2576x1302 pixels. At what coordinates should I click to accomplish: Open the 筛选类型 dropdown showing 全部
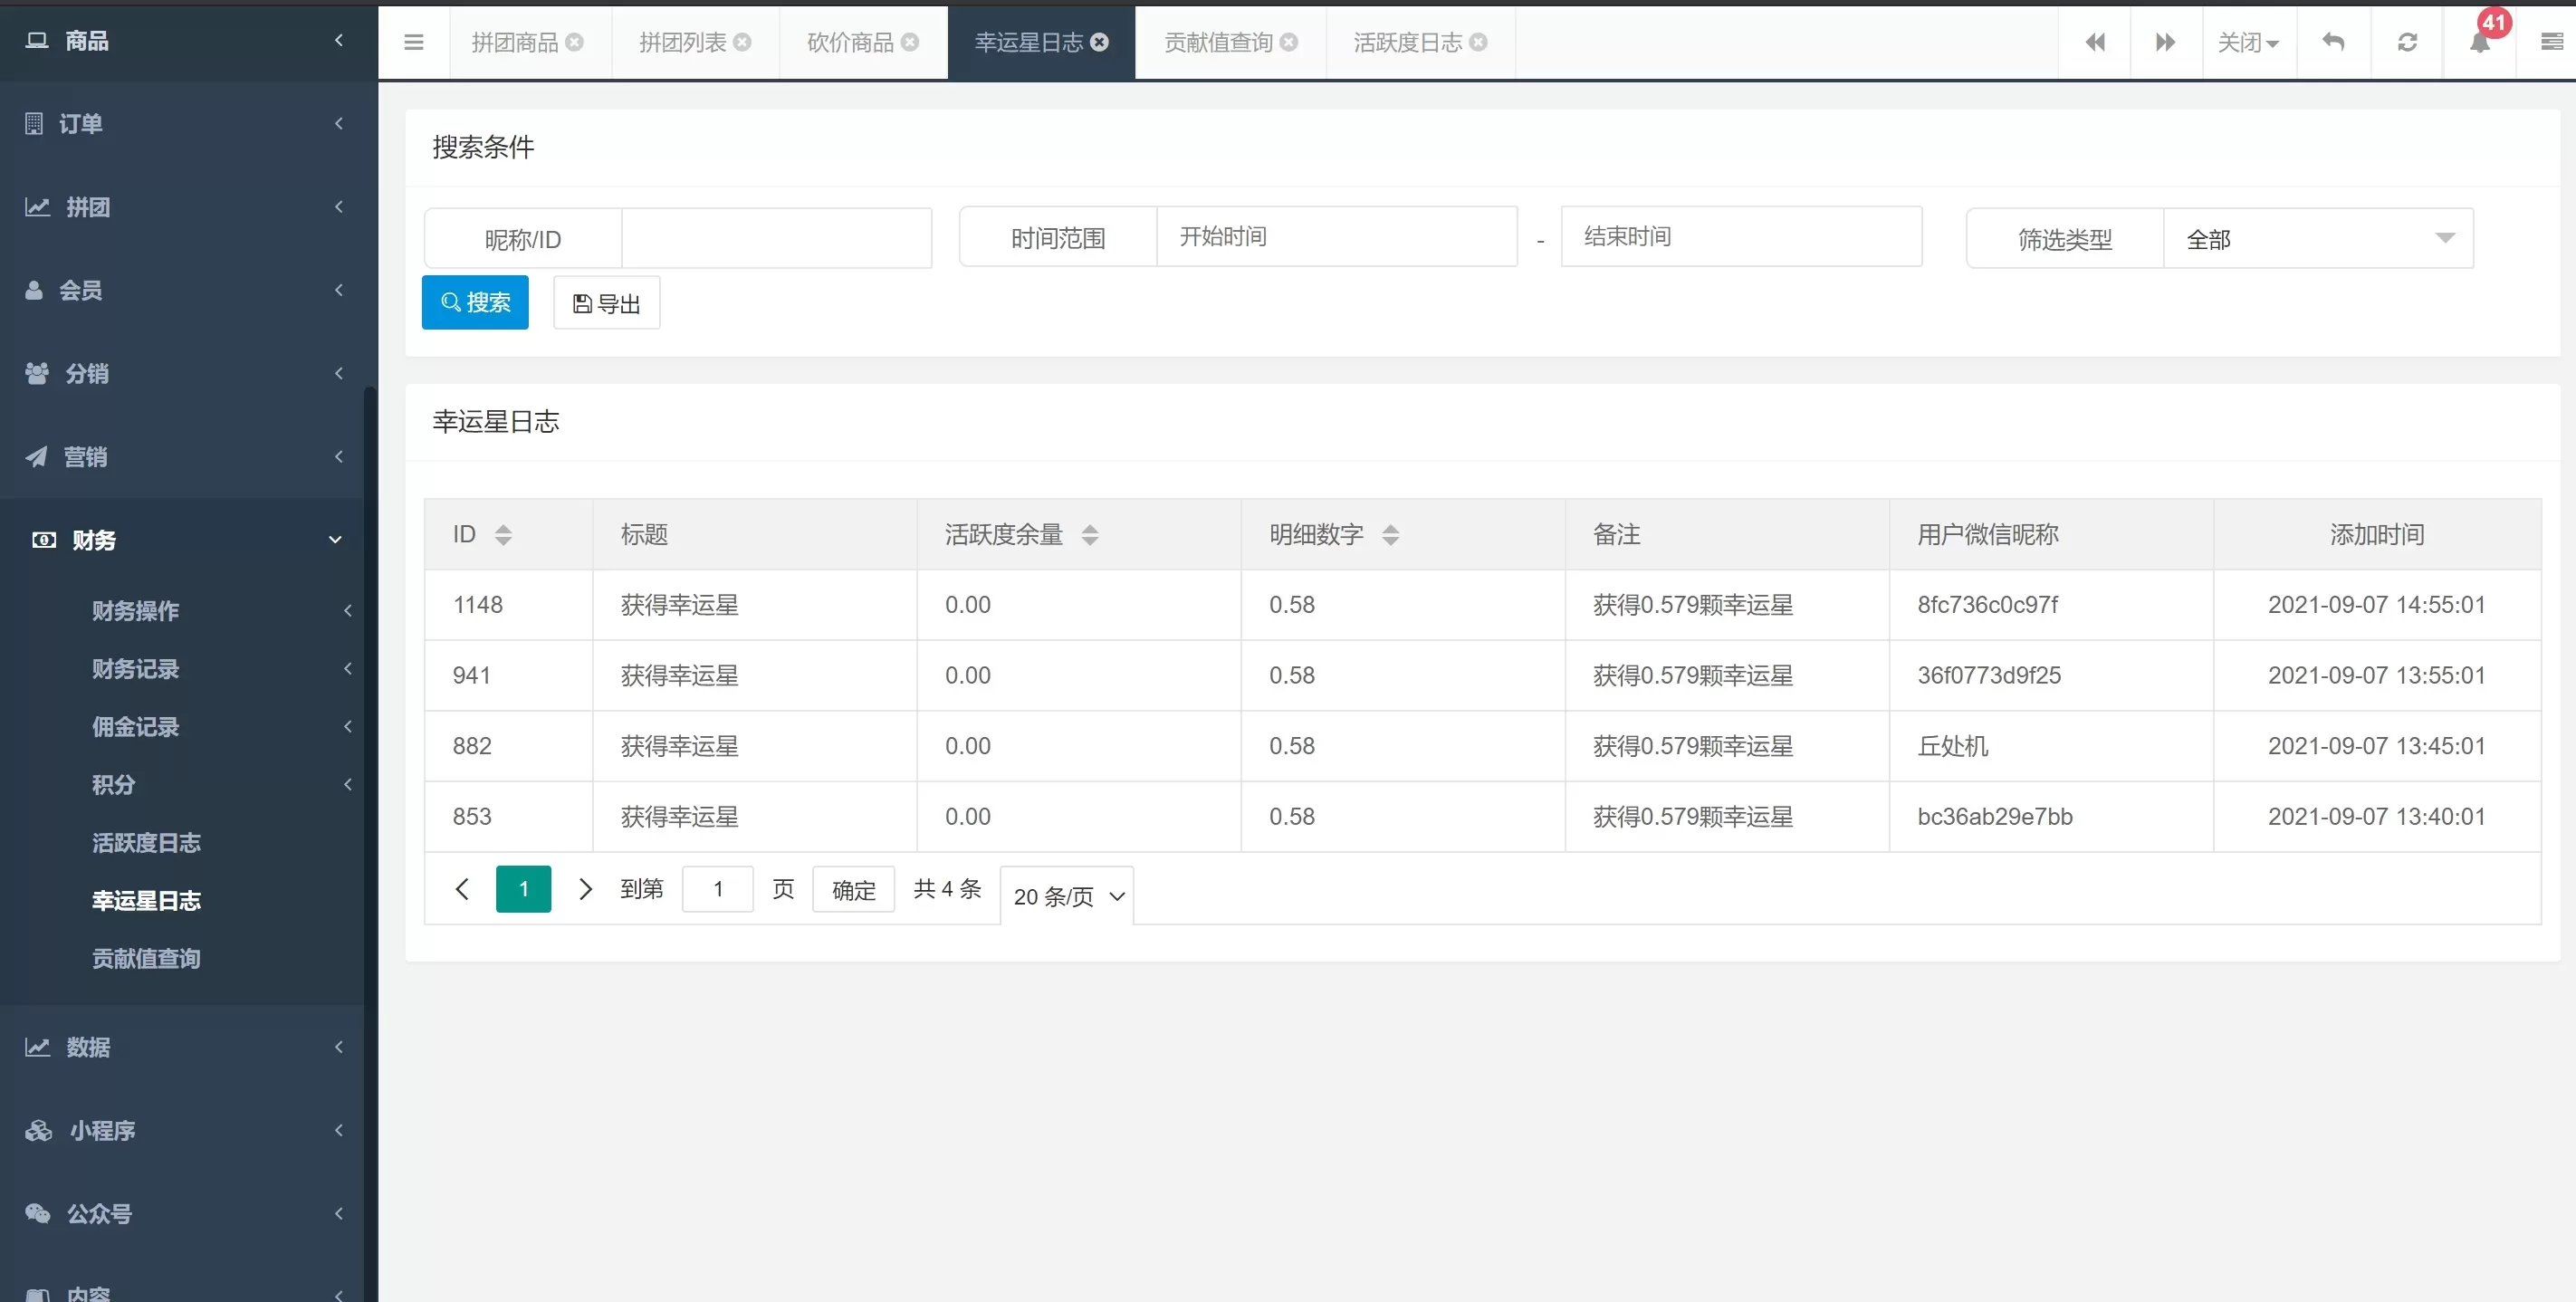tap(2317, 239)
